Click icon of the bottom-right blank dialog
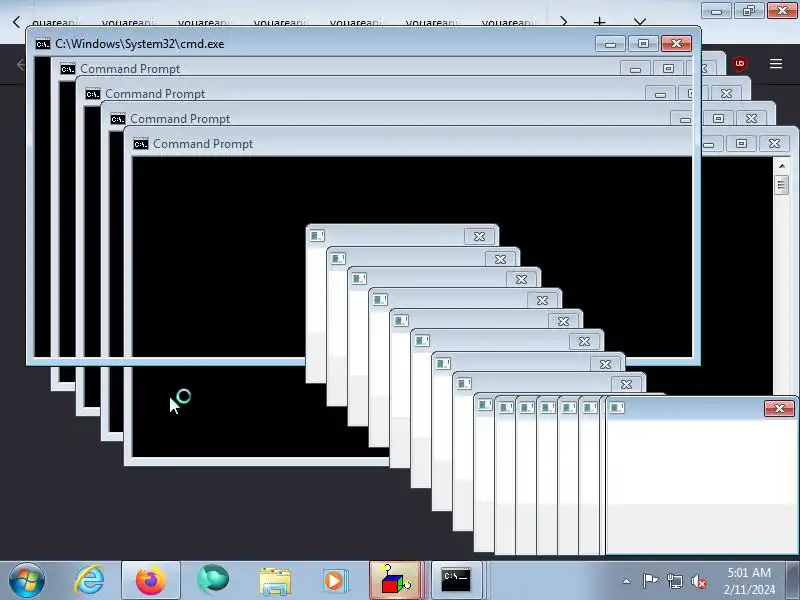This screenshot has height=600, width=800. pyautogui.click(x=617, y=407)
